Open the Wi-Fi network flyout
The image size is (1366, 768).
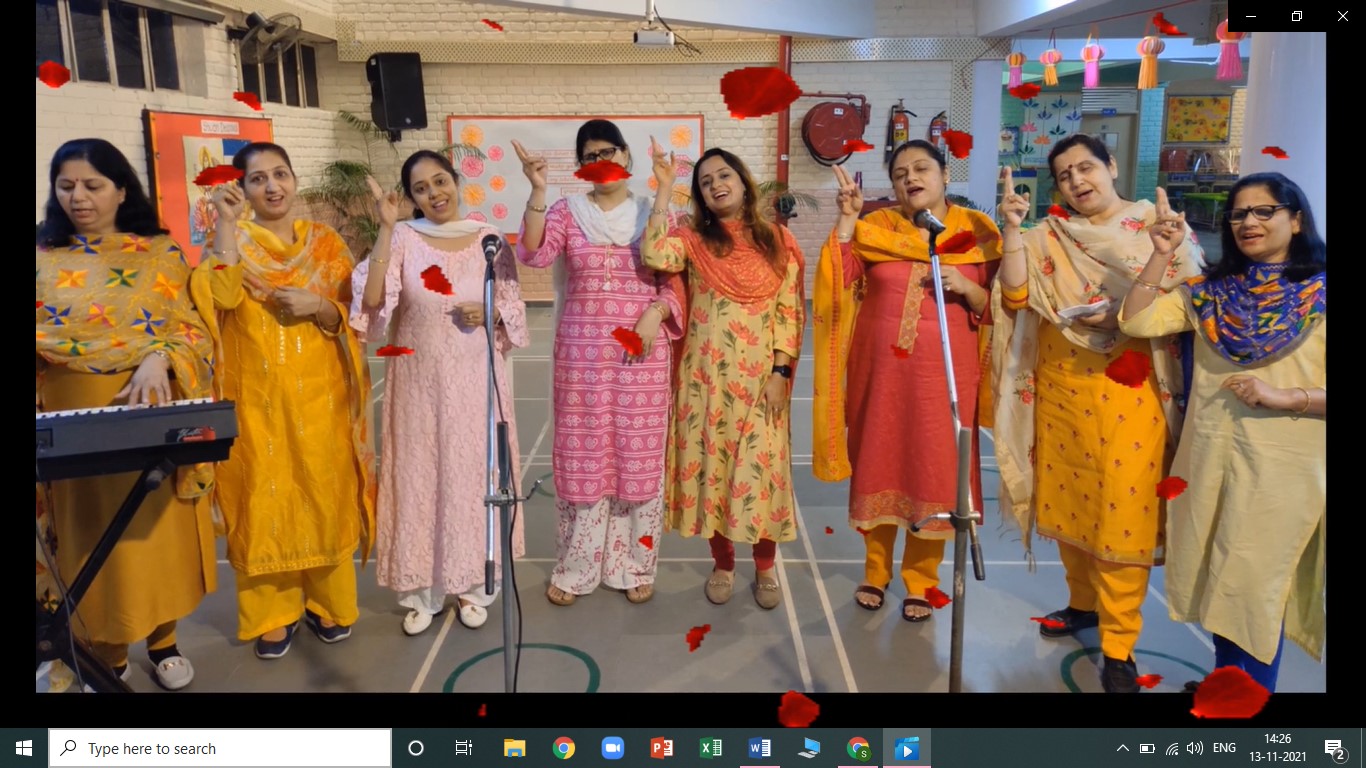[1171, 748]
